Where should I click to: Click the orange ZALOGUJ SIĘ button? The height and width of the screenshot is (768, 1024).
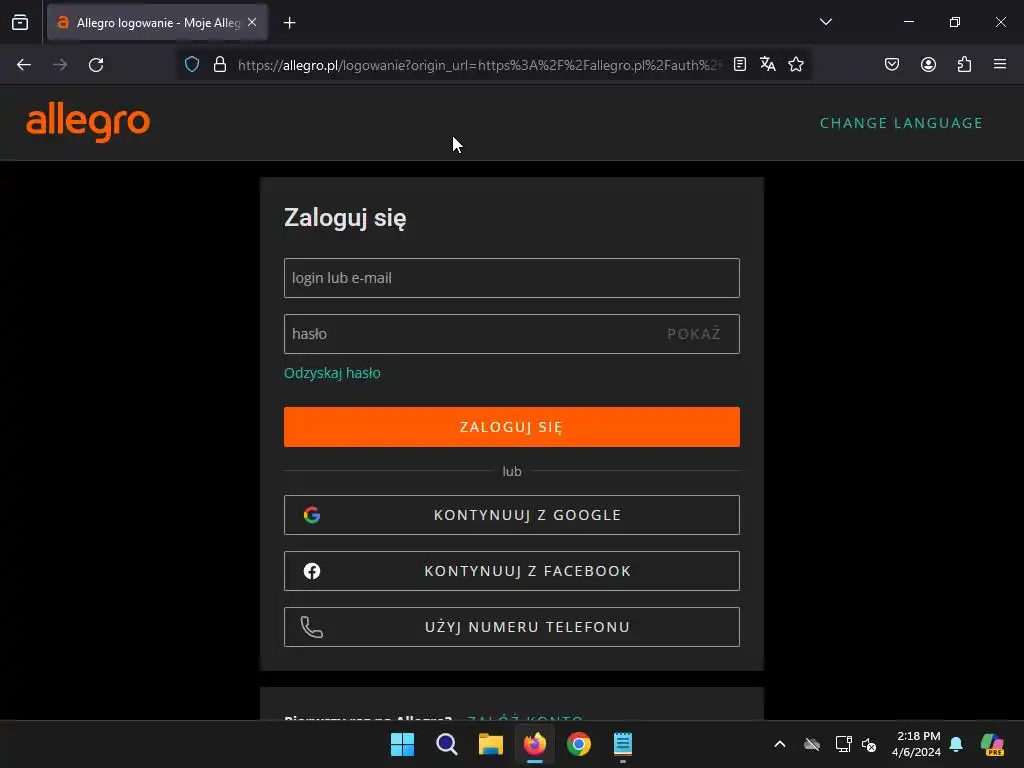(511, 427)
